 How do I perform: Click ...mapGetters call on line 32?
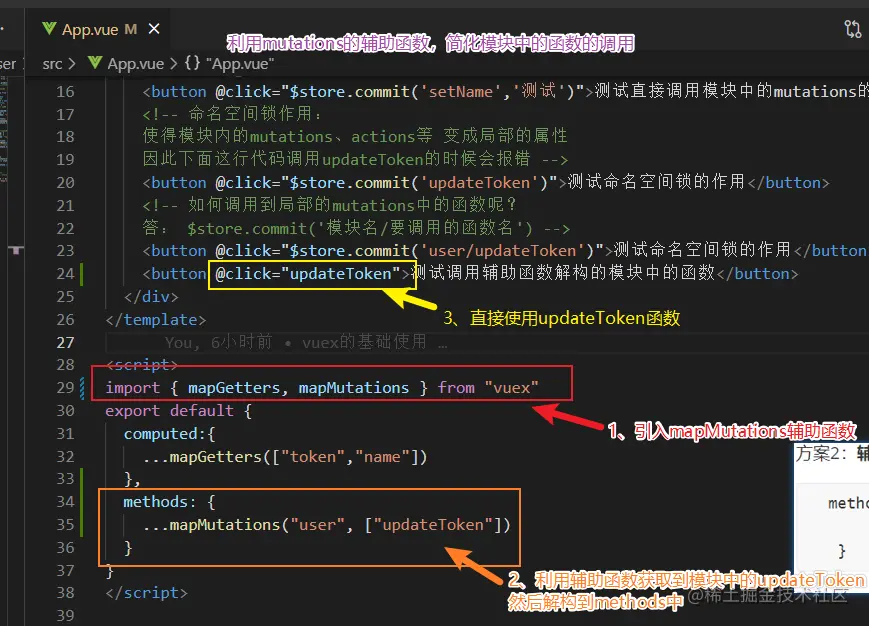[285, 457]
